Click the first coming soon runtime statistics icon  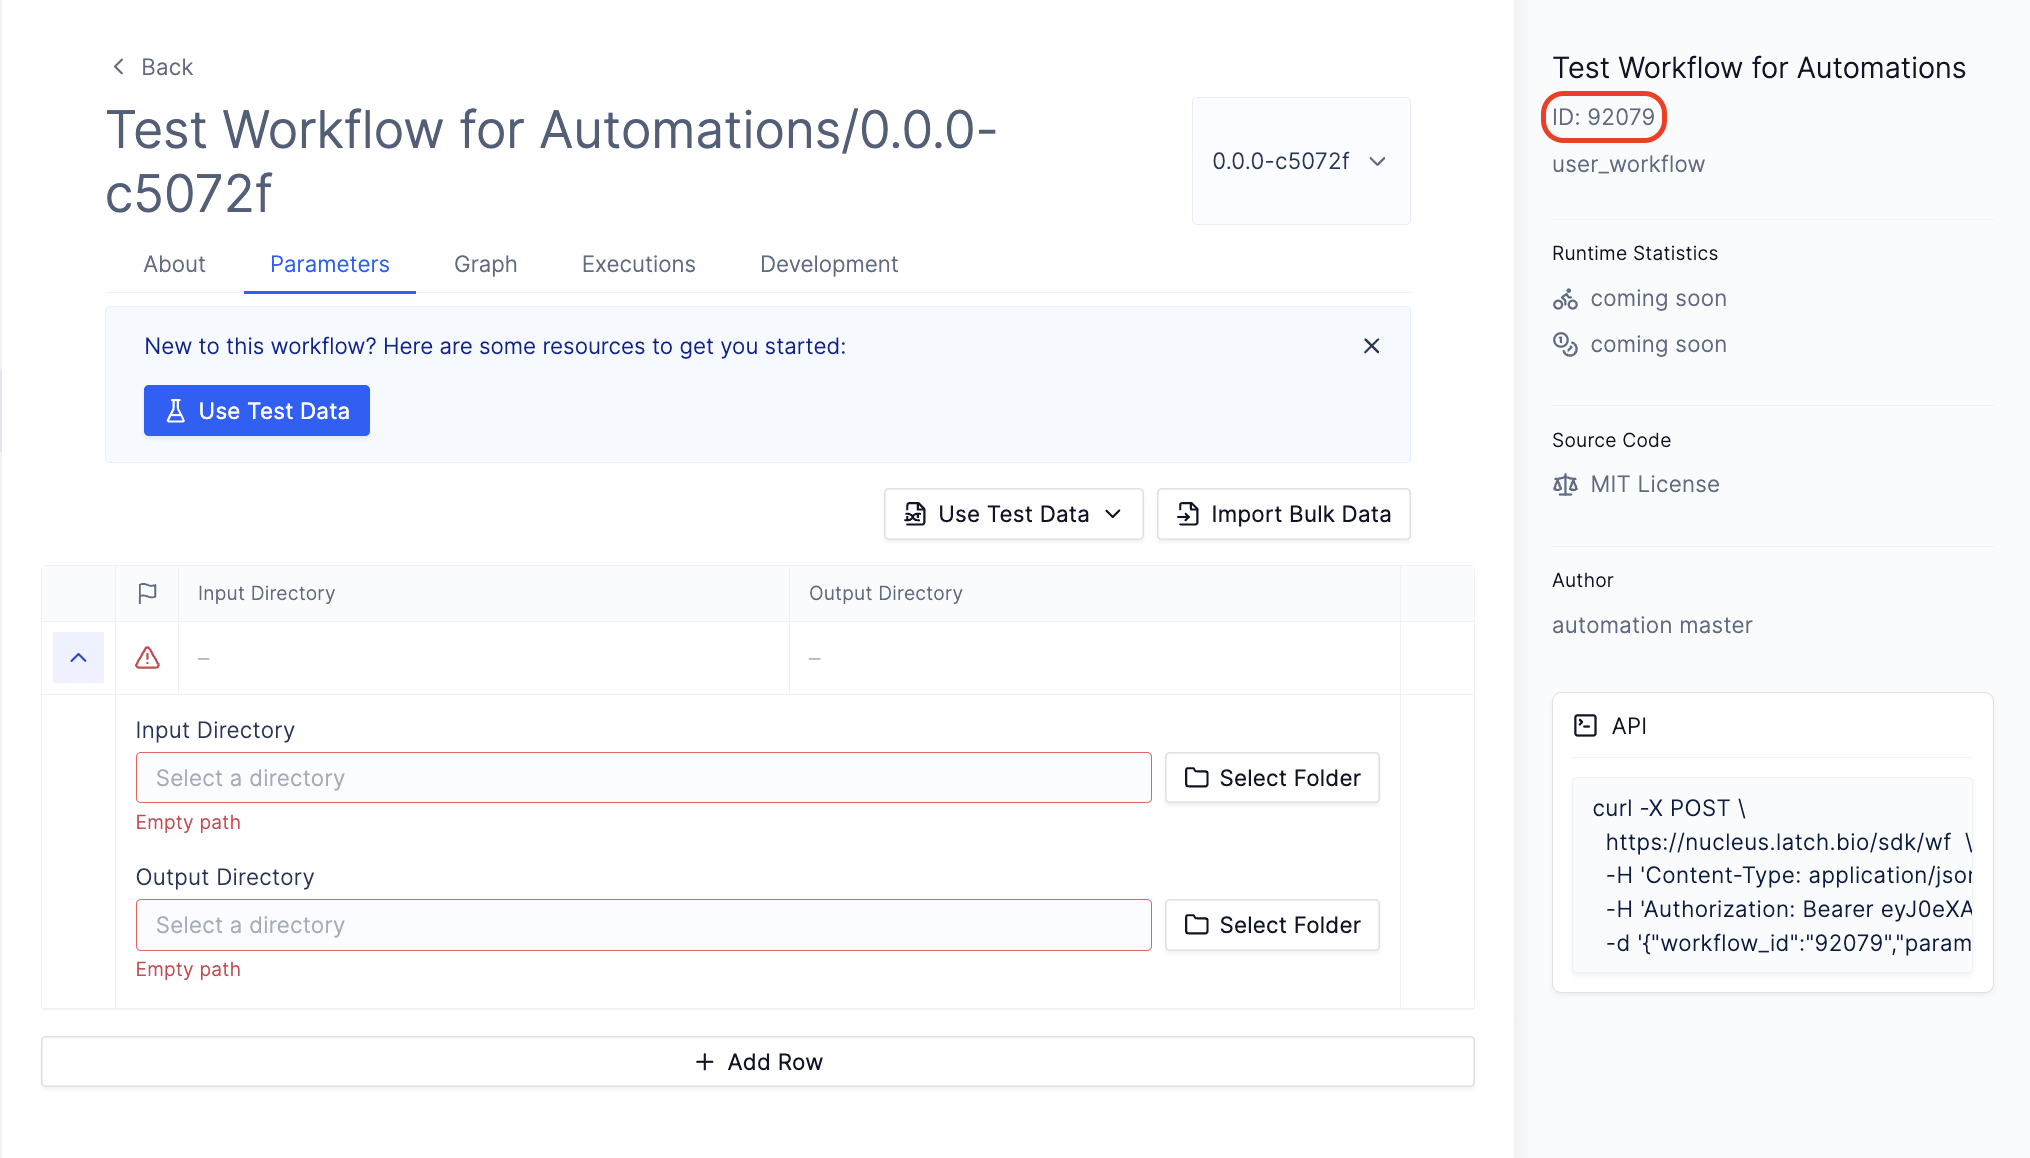1566,298
